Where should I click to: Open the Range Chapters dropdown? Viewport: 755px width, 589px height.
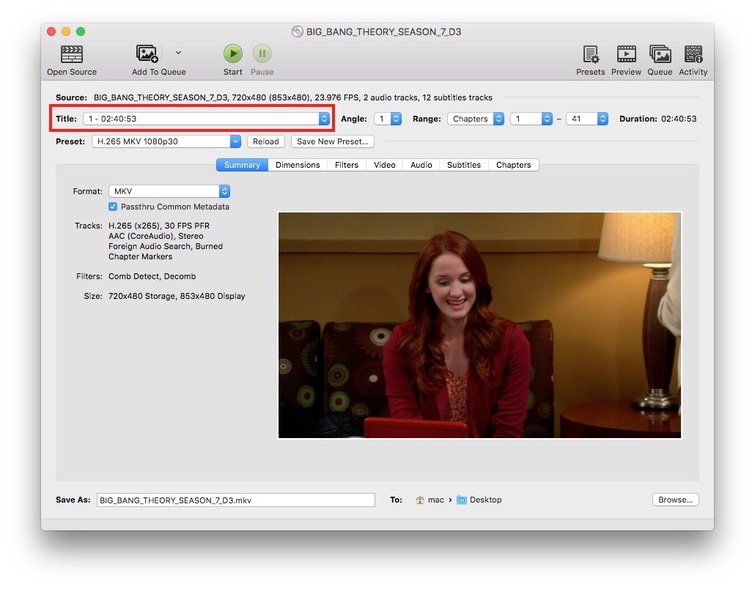(476, 119)
